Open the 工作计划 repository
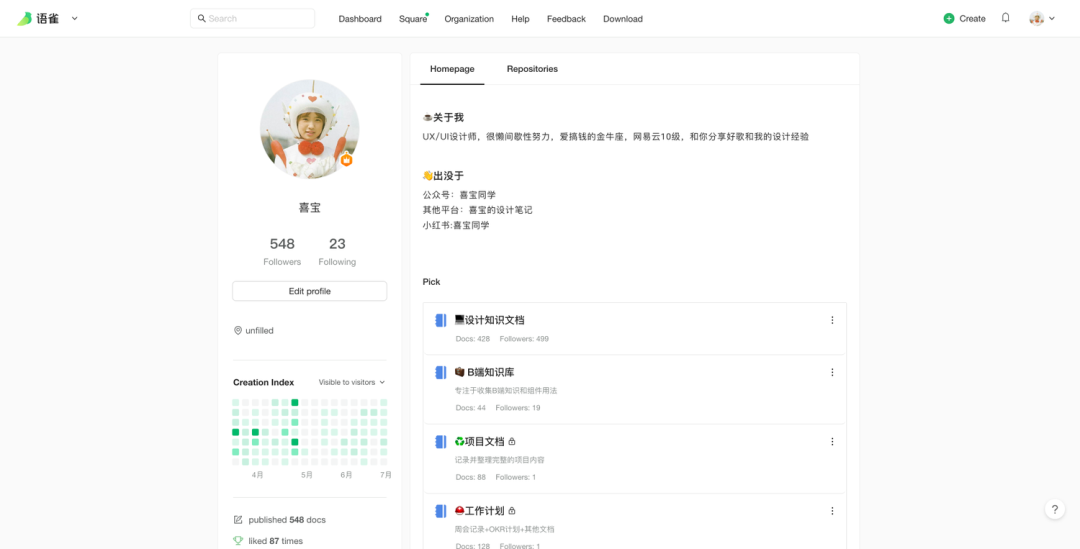This screenshot has width=1080, height=549. click(x=479, y=511)
